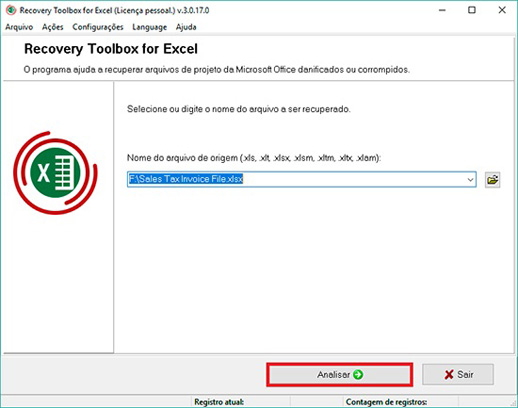Expand the source file name dropdown arrow
Viewport: 518px width, 408px height.
coord(470,180)
